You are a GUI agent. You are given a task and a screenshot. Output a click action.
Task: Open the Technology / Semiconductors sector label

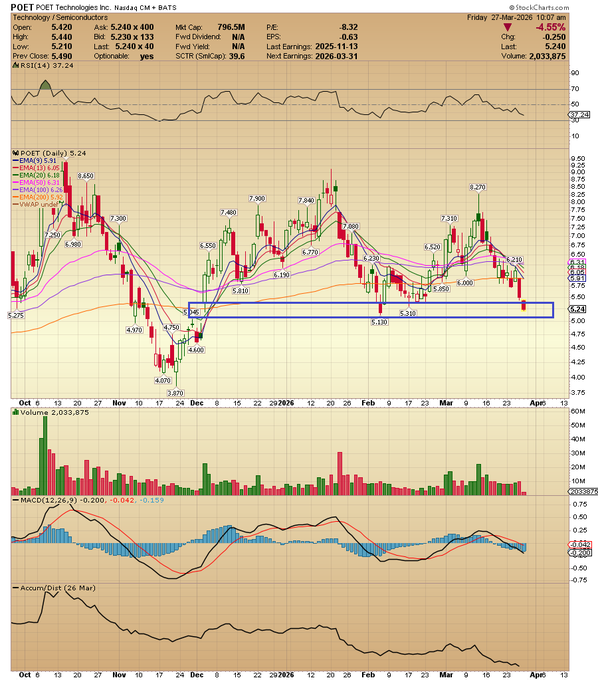coord(60,18)
